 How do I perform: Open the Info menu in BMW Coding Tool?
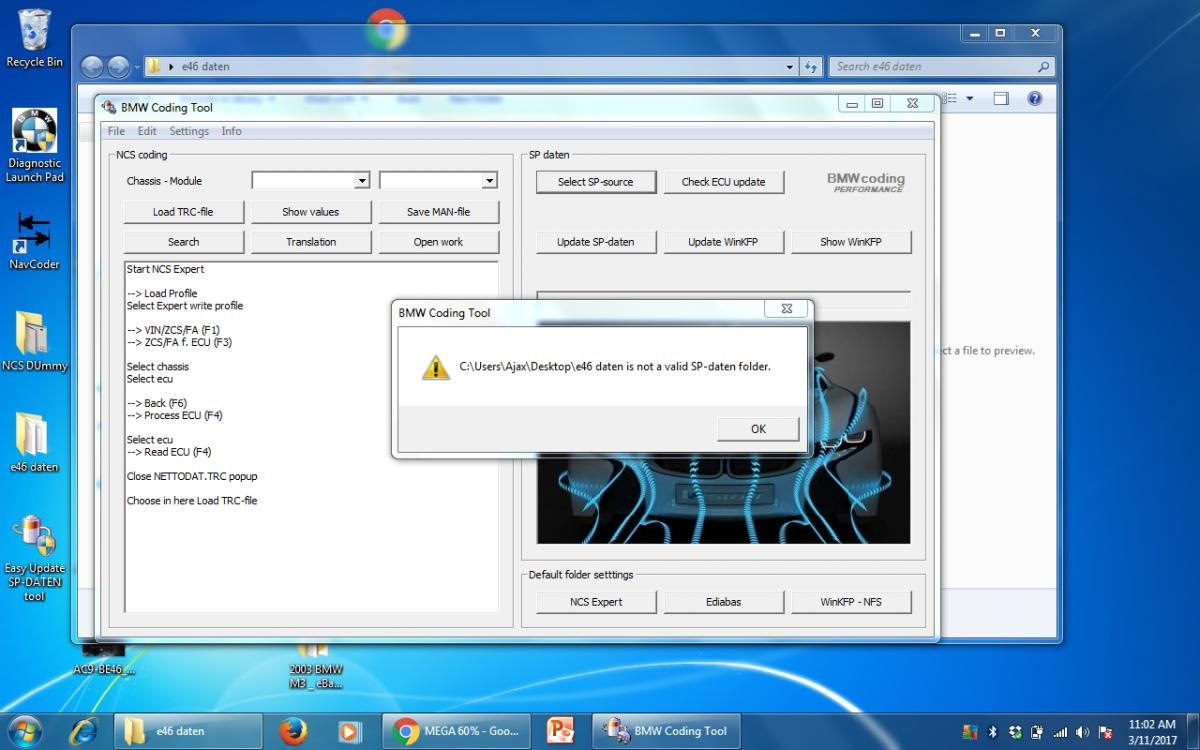pyautogui.click(x=231, y=131)
